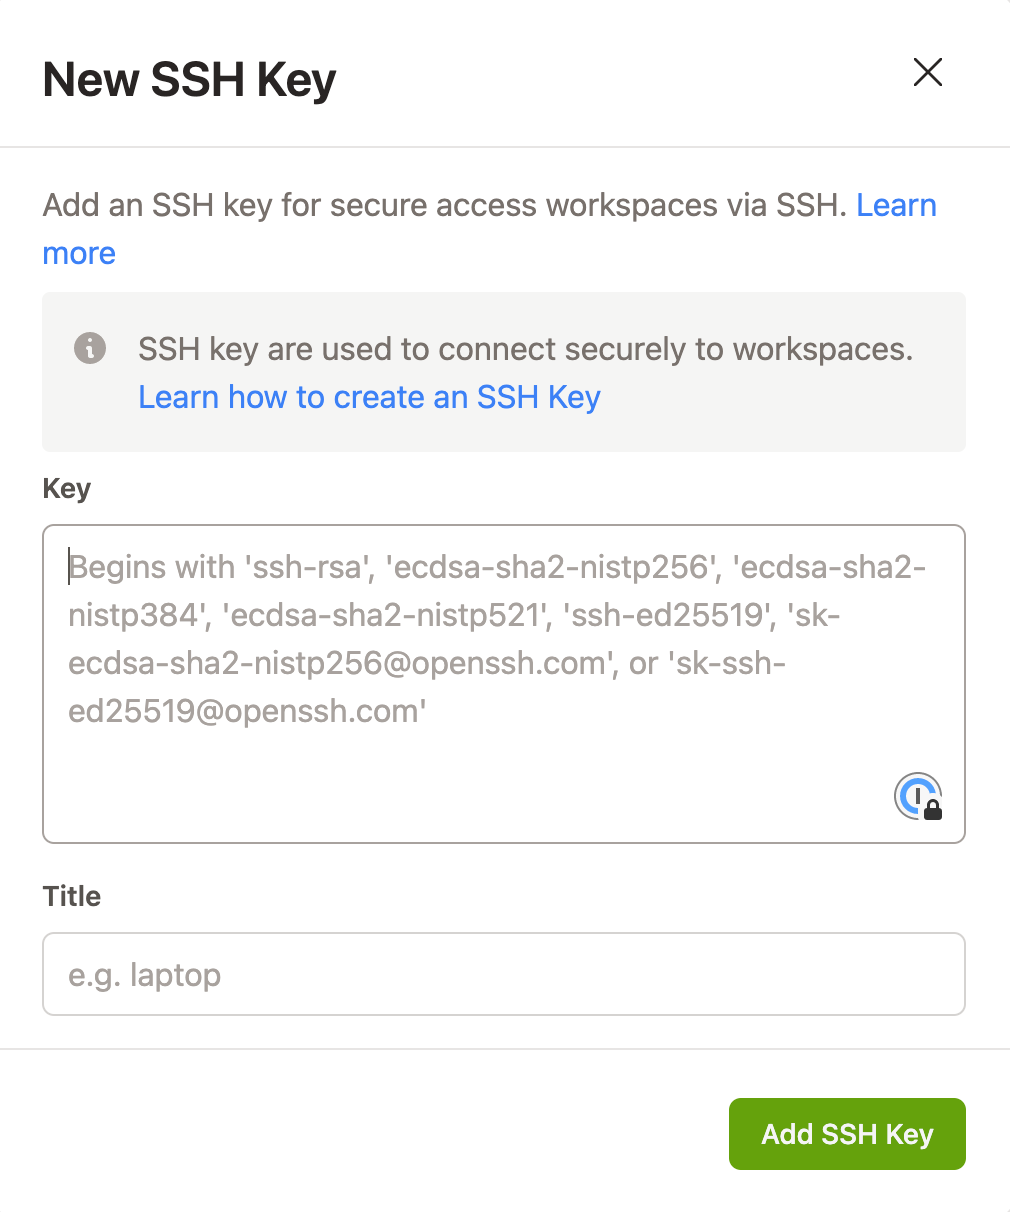Click the Title label below the Key box
Image resolution: width=1010 pixels, height=1212 pixels.
coord(70,896)
